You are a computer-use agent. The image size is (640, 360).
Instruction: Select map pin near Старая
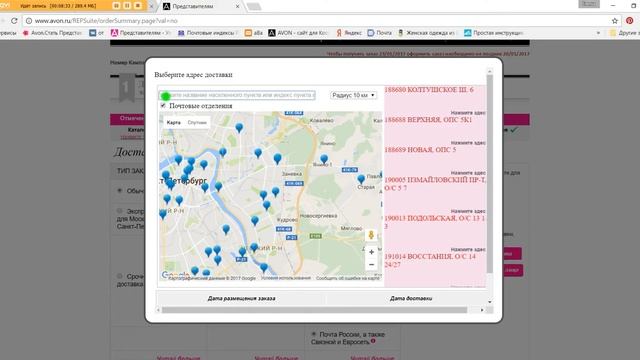pyautogui.click(x=361, y=179)
